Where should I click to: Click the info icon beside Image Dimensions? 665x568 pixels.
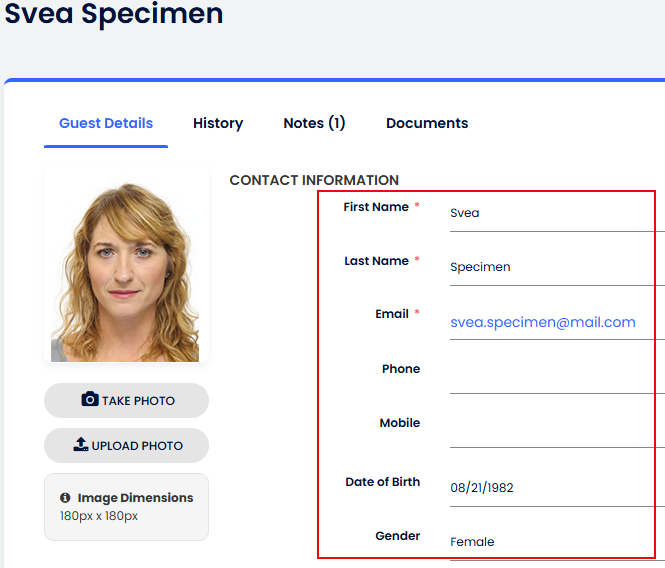[x=65, y=497]
